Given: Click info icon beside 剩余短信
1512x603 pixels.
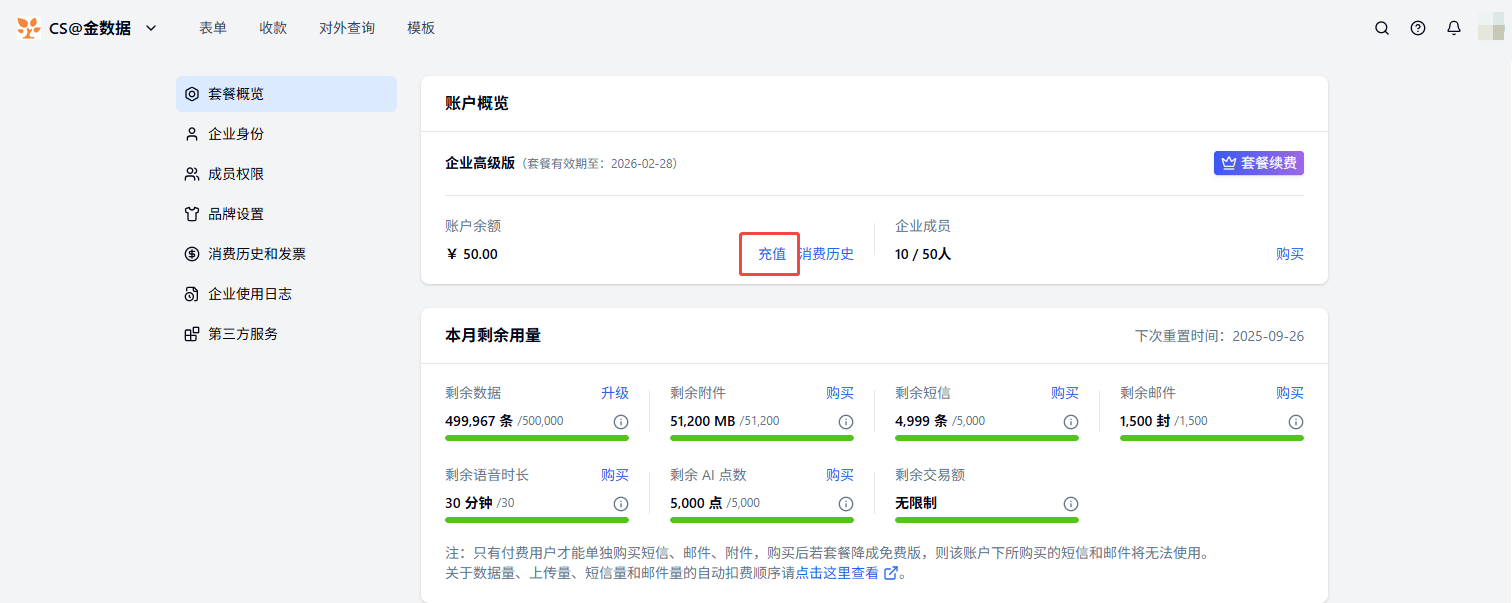Looking at the screenshot, I should click(x=1070, y=422).
